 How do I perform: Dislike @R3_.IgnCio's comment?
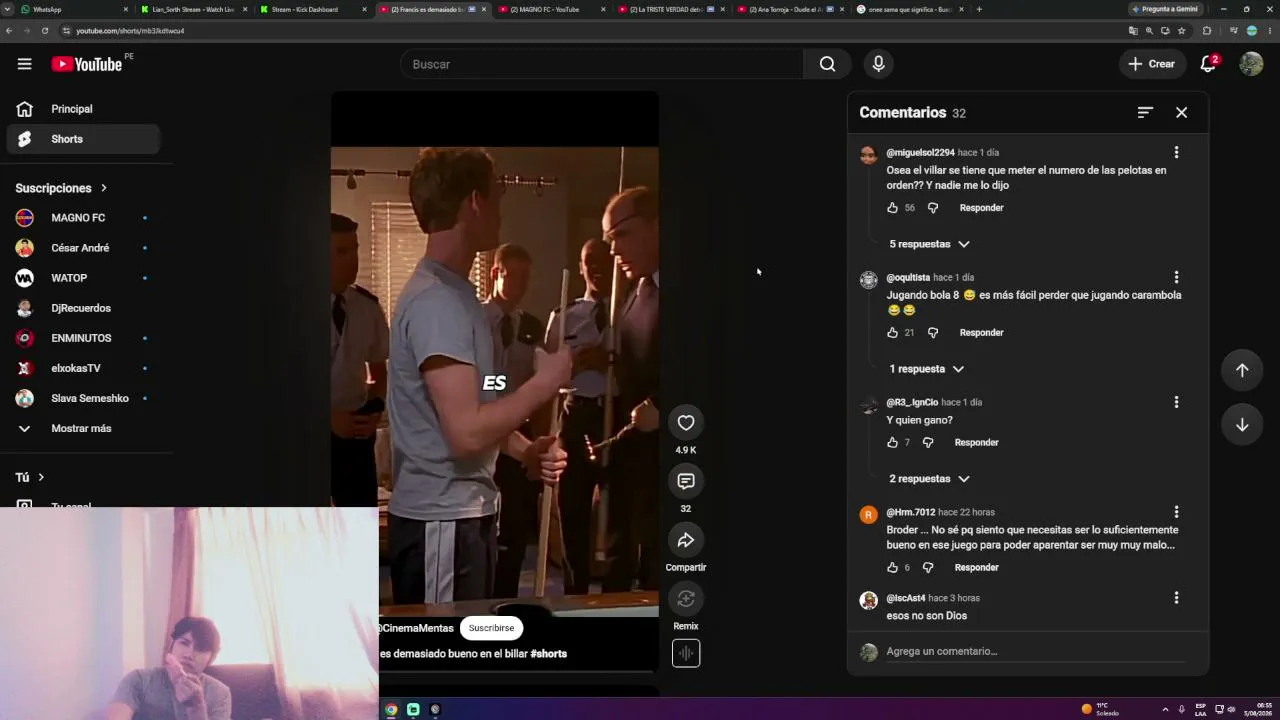[x=927, y=442]
